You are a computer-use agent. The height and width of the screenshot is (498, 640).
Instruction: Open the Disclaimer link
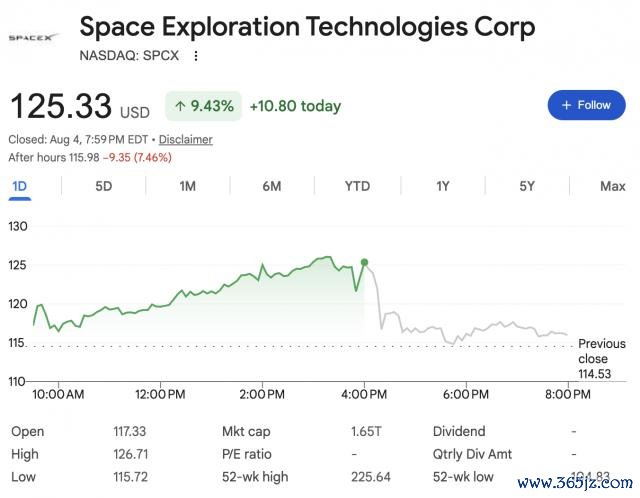coord(185,140)
